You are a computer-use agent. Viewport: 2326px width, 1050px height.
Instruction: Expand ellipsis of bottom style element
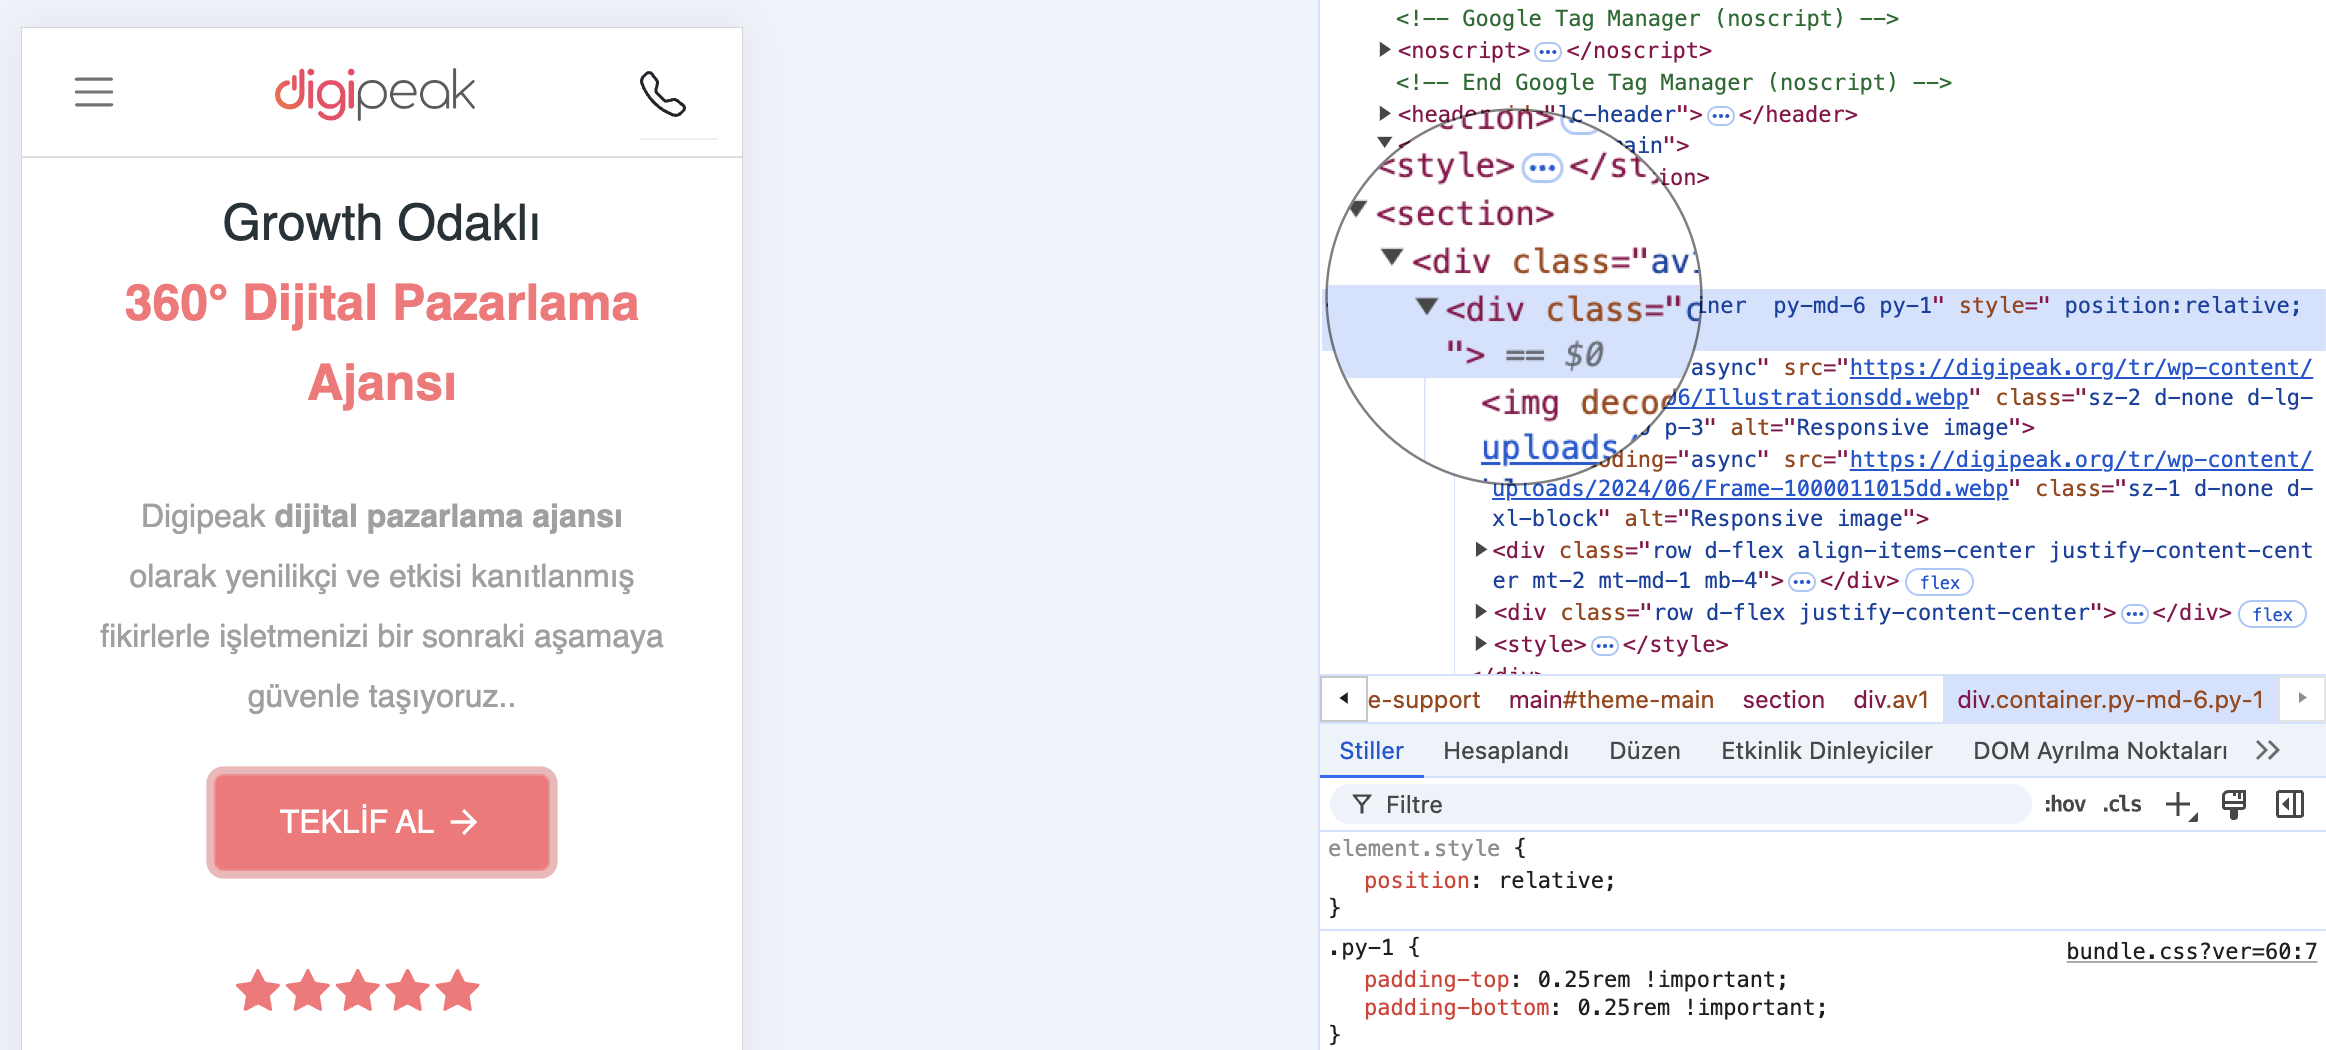[x=1604, y=646]
